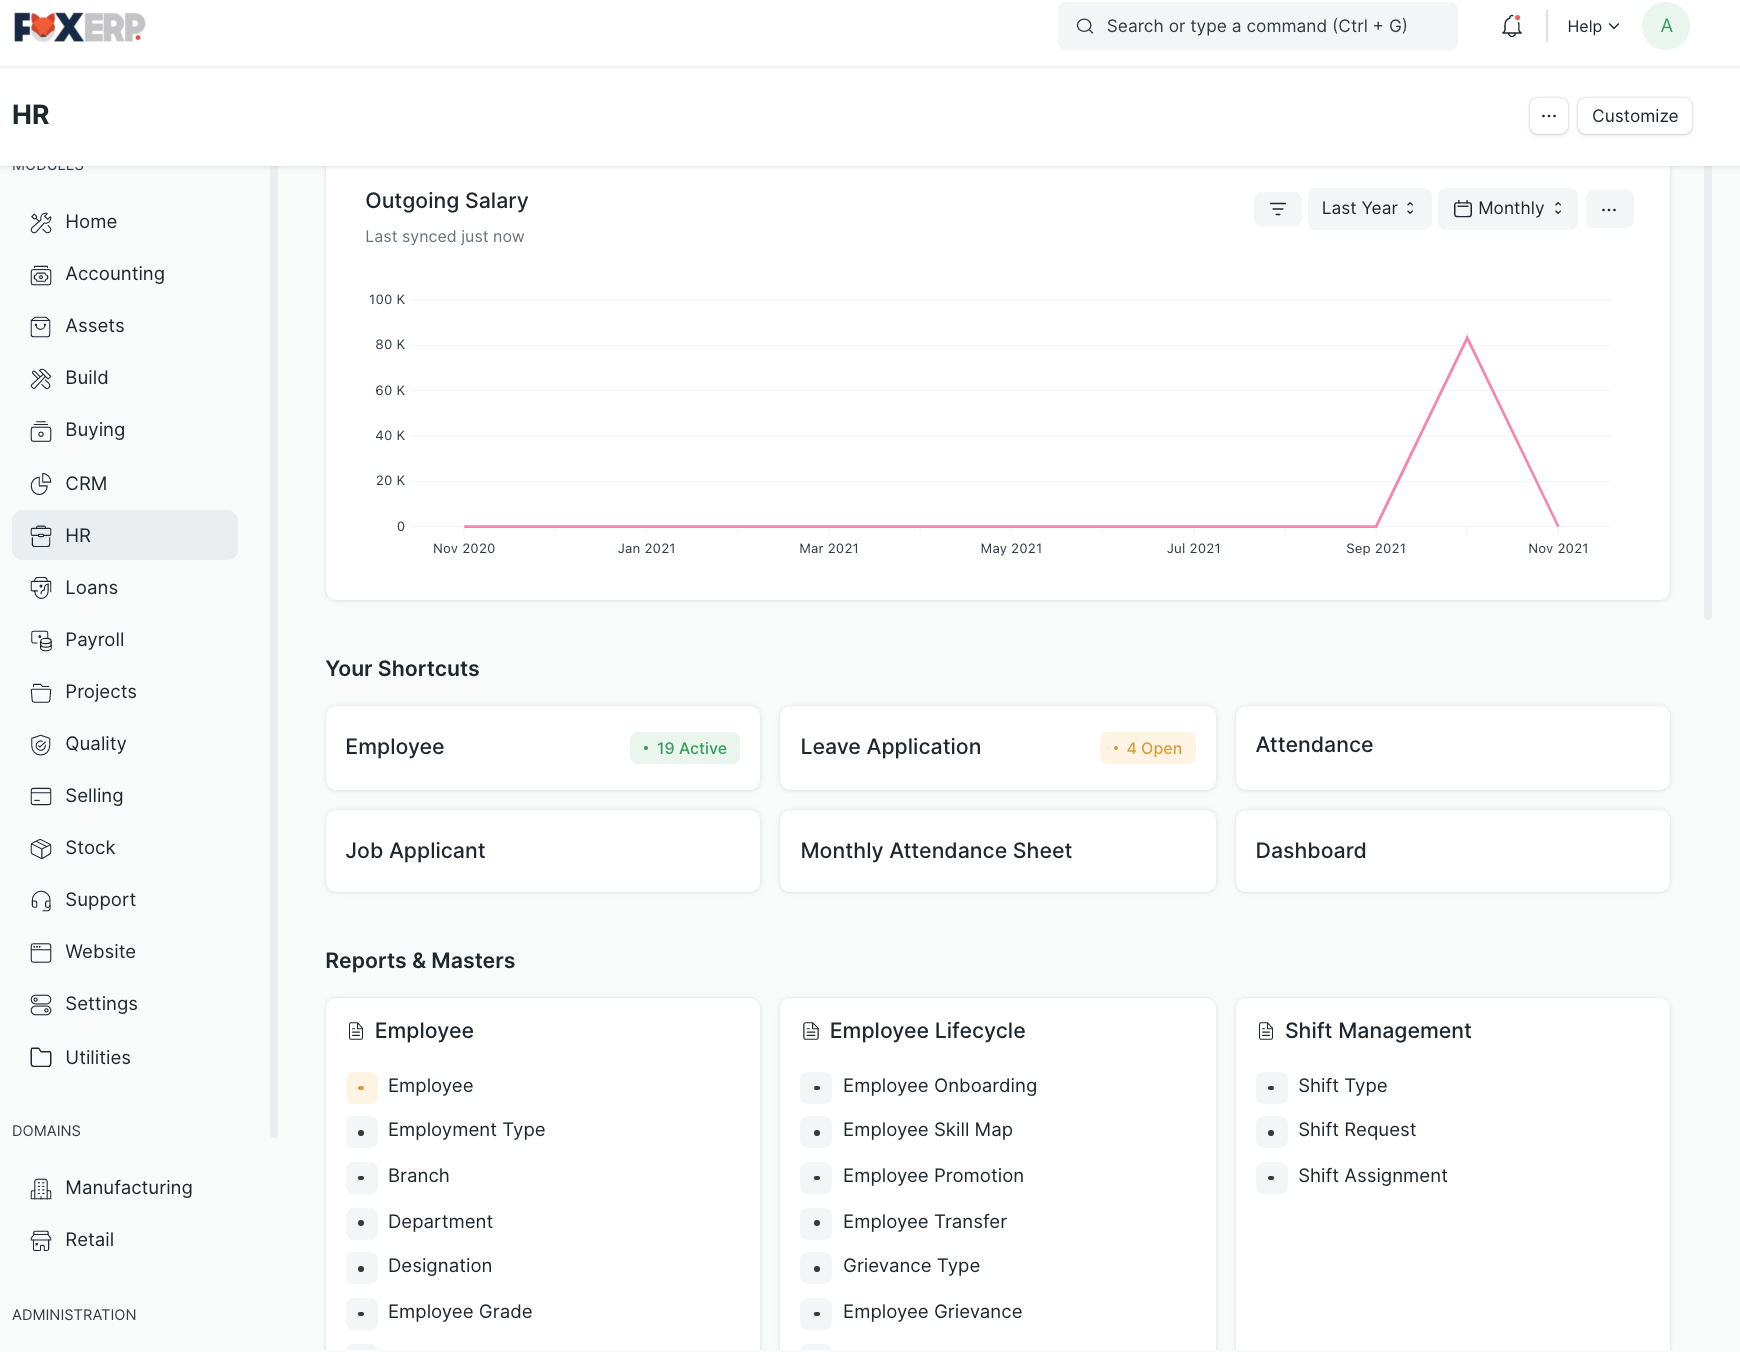Open the Employee shortcut card
The height and width of the screenshot is (1352, 1740).
pyautogui.click(x=543, y=748)
